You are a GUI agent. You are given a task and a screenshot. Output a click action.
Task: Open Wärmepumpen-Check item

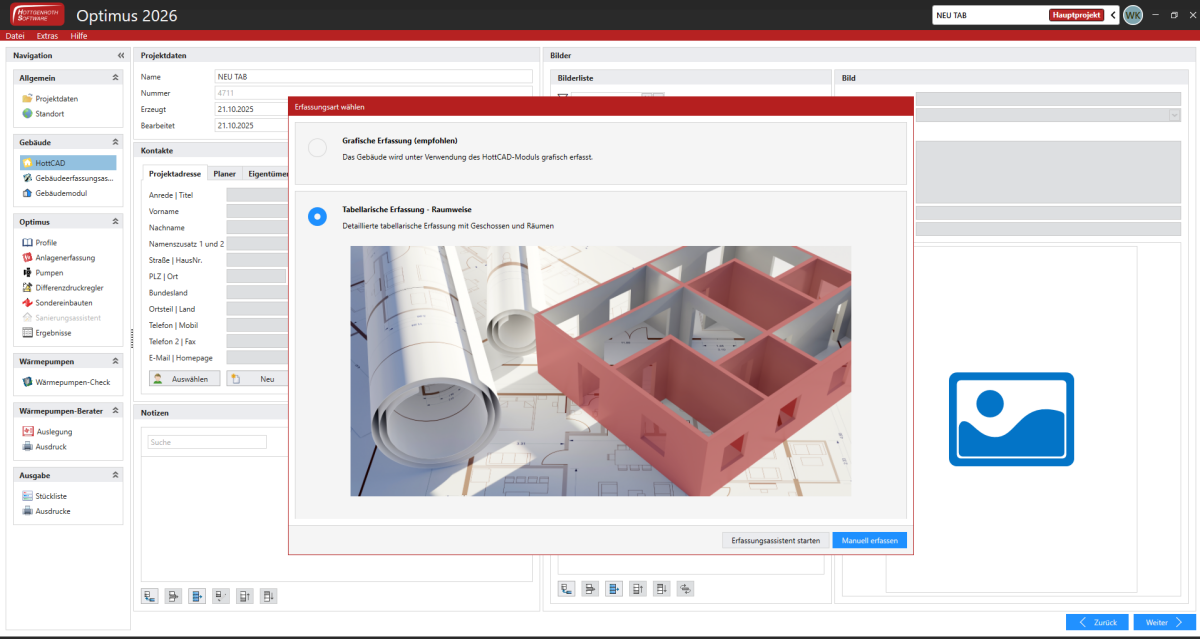72,382
